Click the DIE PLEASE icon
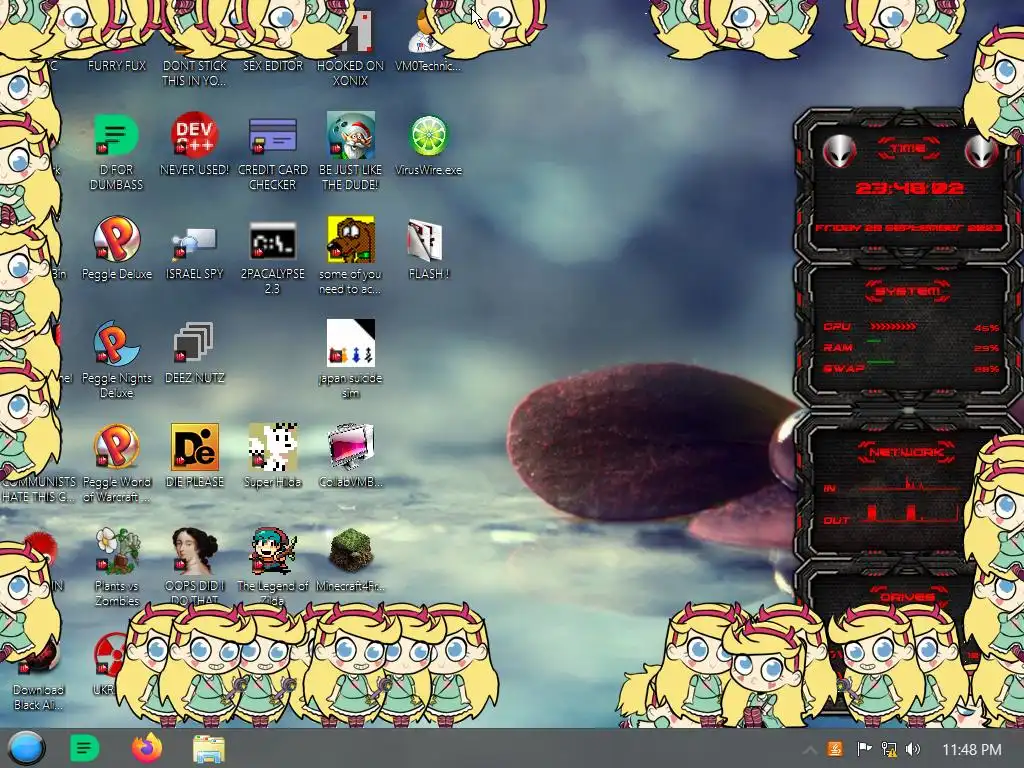Viewport: 1024px width, 768px height. (x=194, y=447)
